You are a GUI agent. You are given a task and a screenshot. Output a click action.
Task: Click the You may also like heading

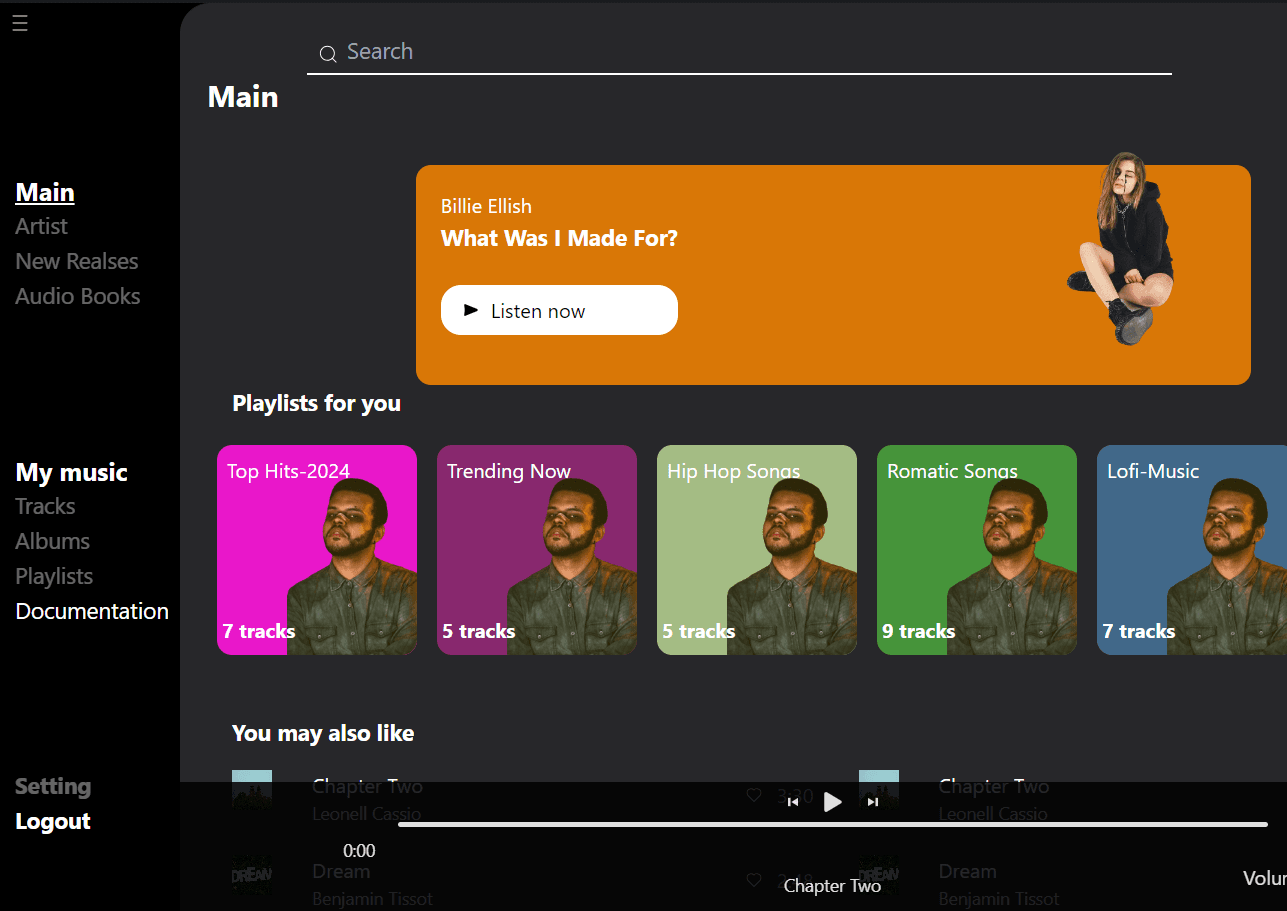click(323, 734)
